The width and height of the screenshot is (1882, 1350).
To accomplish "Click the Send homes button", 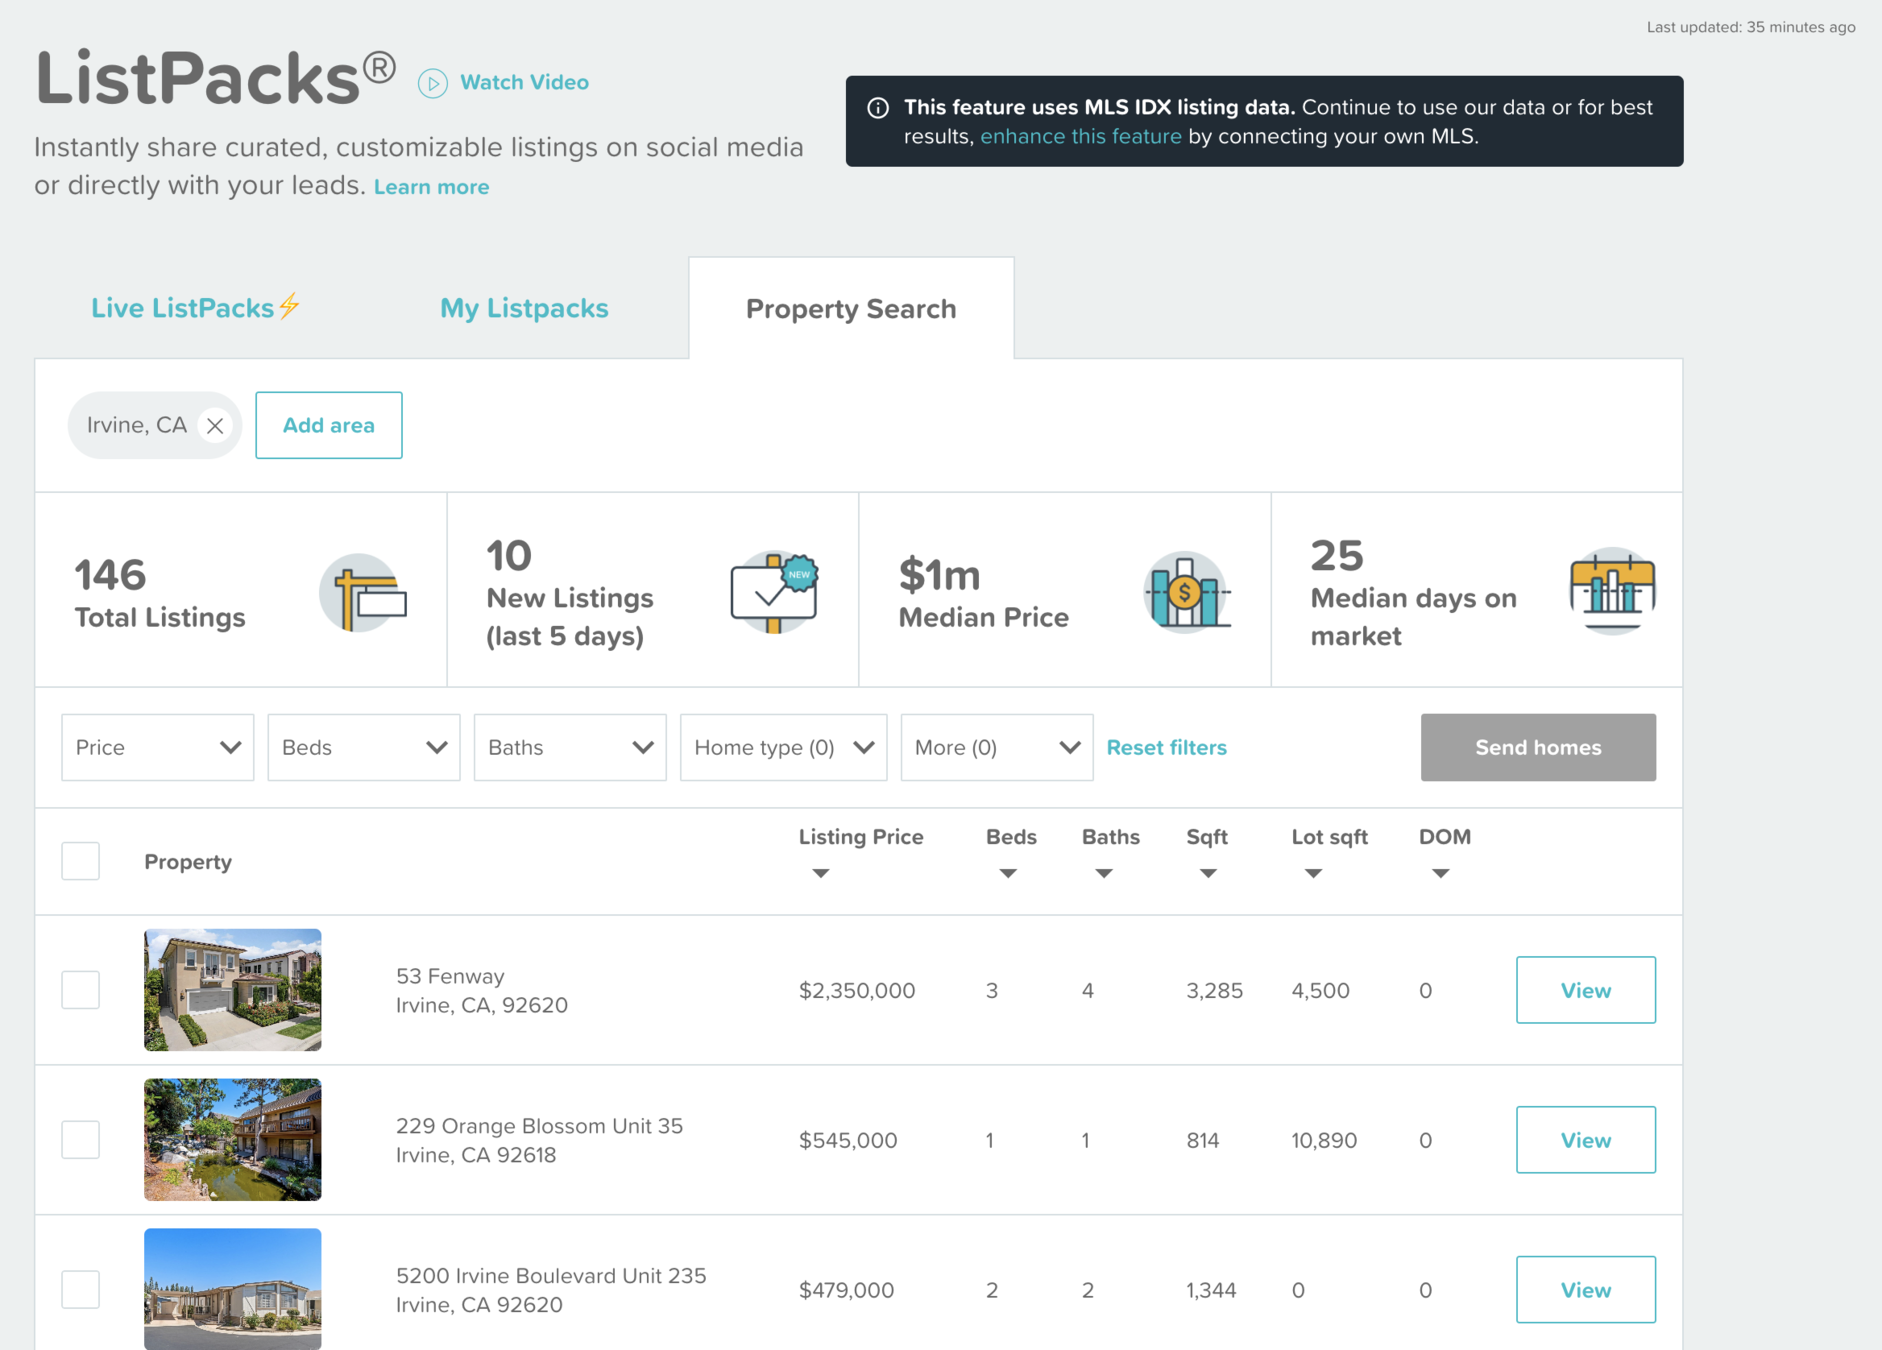I will tap(1538, 747).
